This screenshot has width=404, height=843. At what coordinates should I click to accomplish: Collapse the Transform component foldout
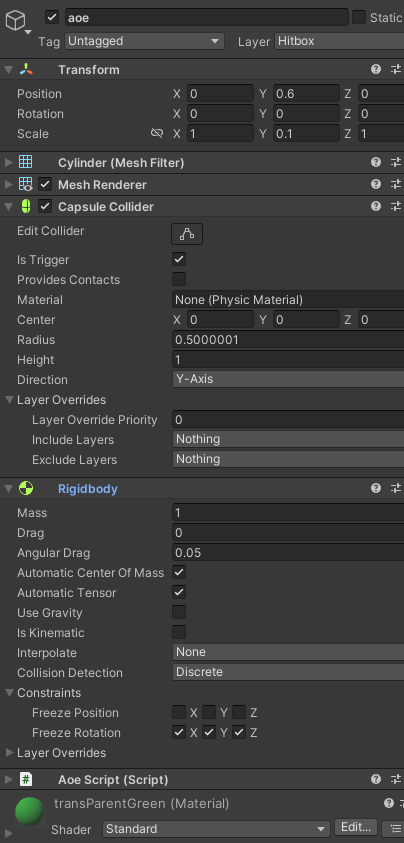(8, 69)
